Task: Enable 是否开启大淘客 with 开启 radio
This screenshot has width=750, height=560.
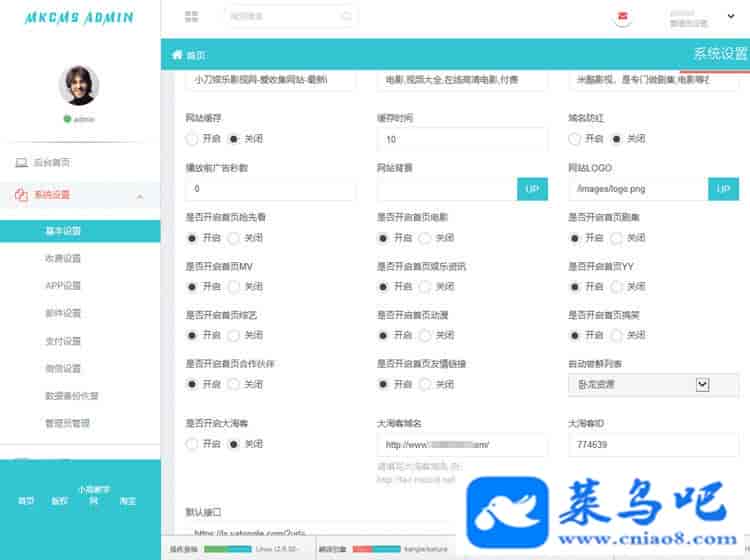Action: (x=192, y=444)
